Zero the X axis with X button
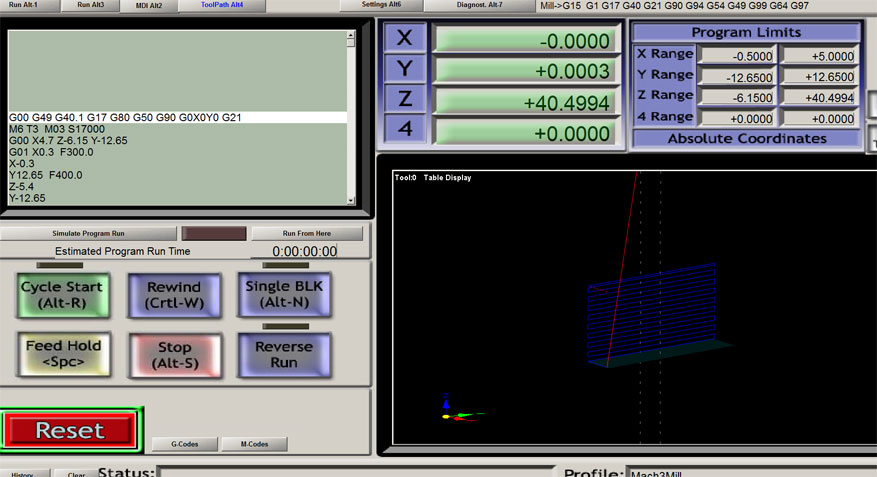The image size is (877, 477). click(x=405, y=39)
